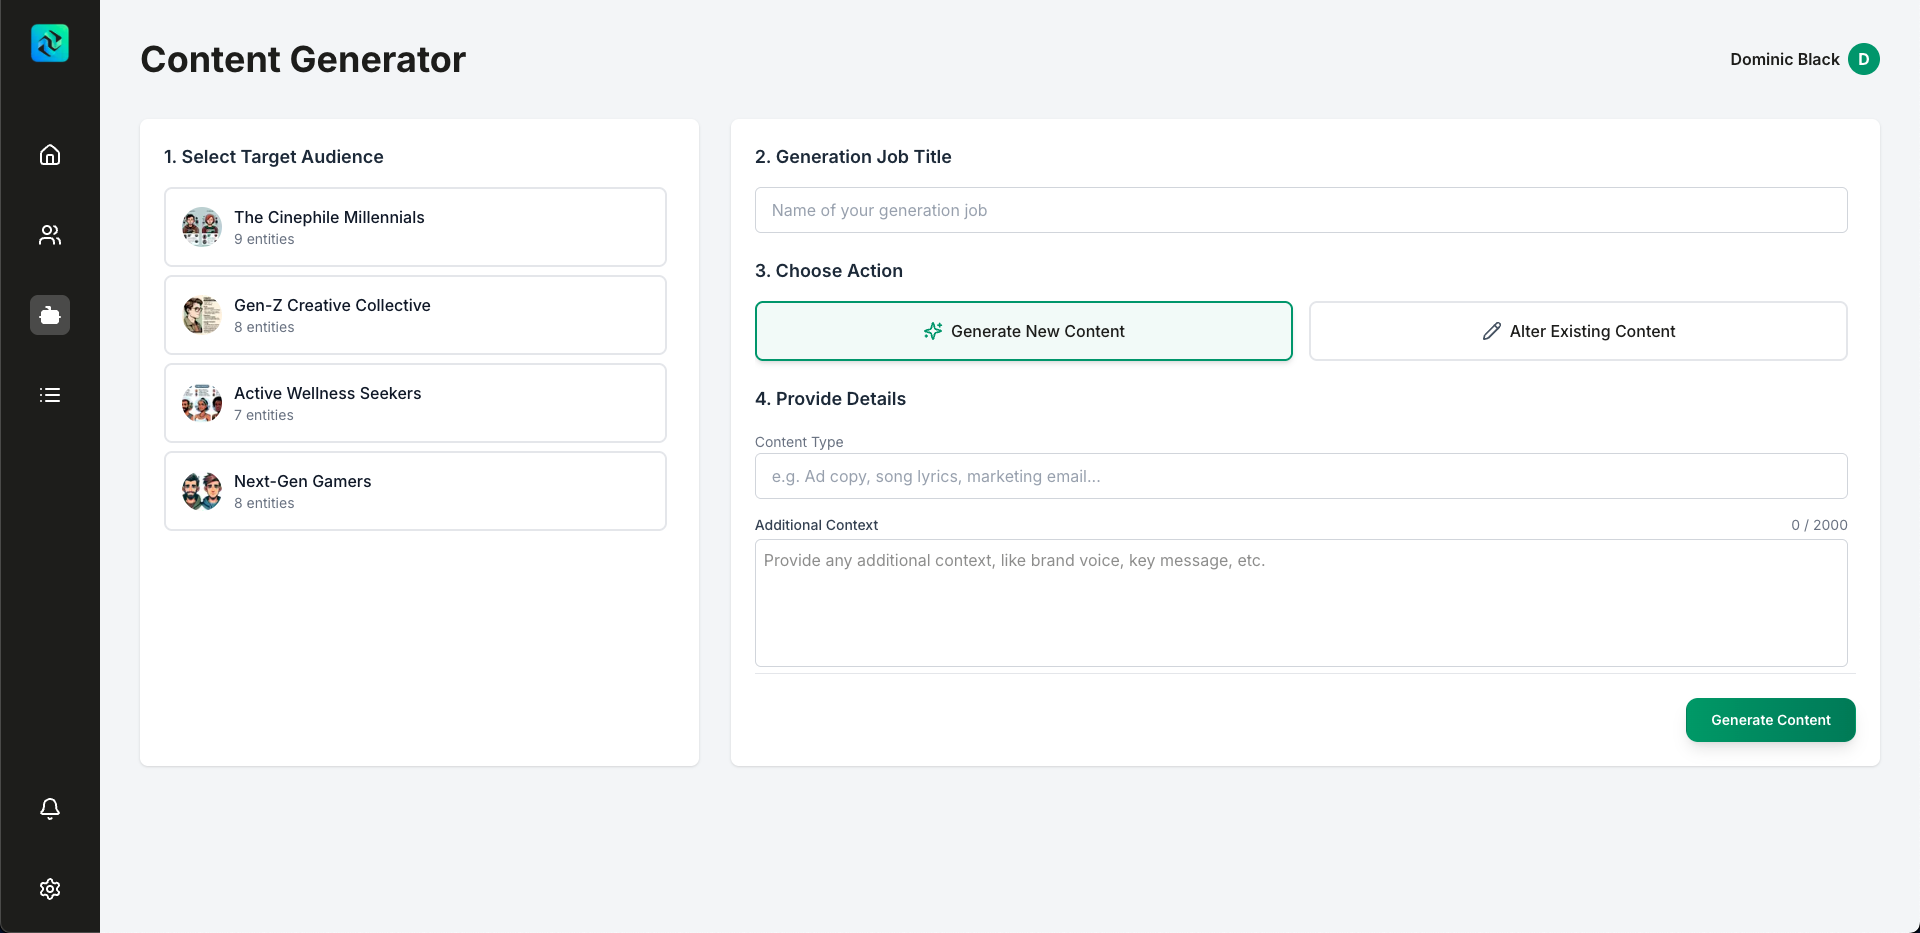This screenshot has height=933, width=1920.
Task: Open notifications bell icon
Action: [50, 808]
